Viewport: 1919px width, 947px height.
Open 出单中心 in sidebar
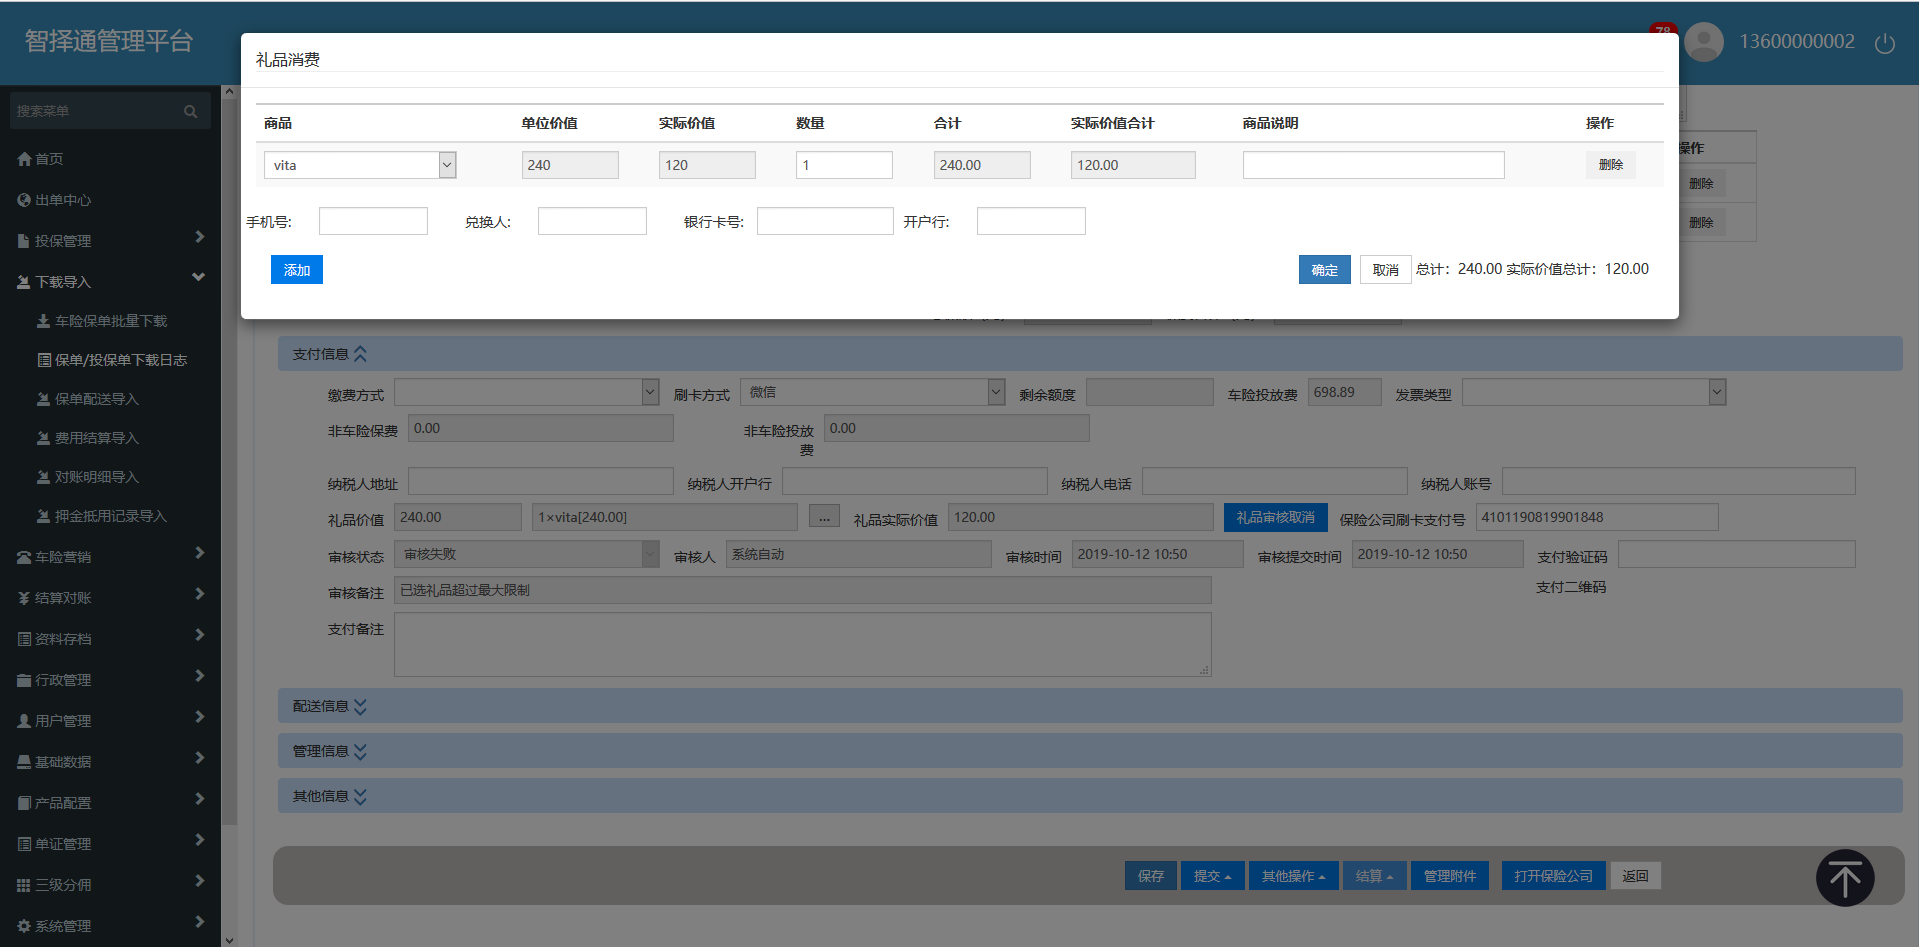click(62, 200)
